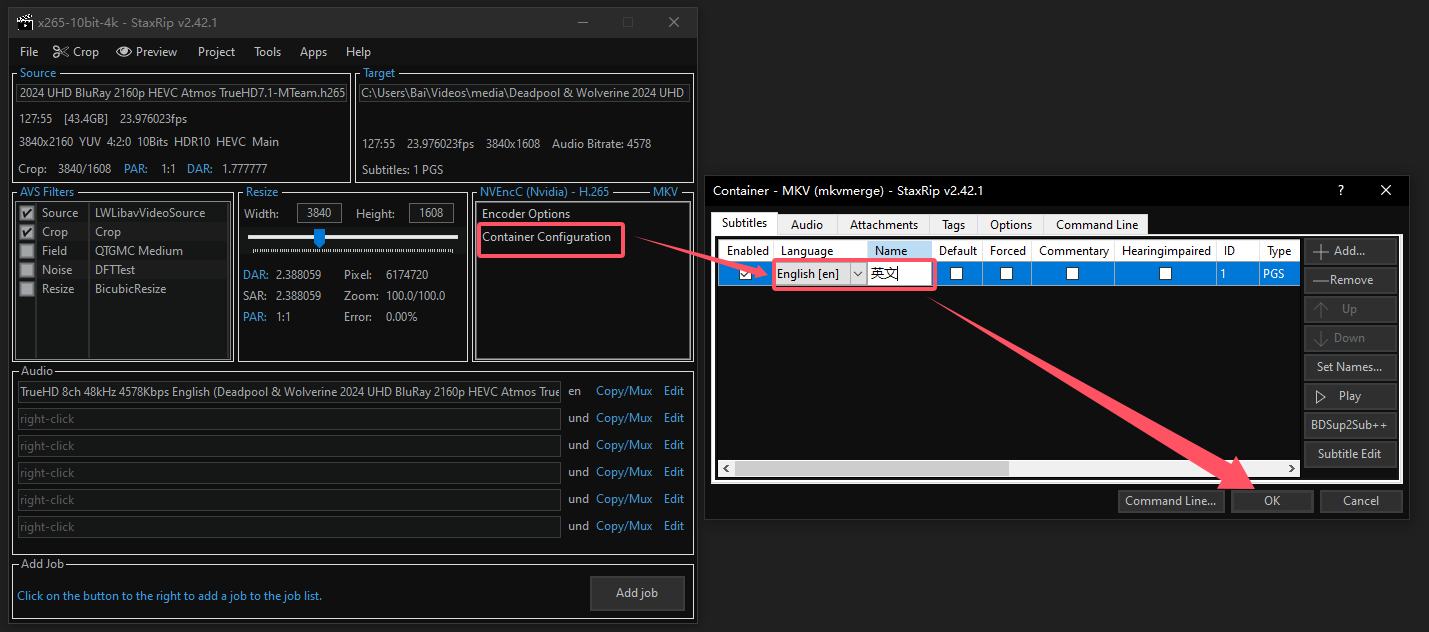Click the resize width slider handle
The width and height of the screenshot is (1429, 632).
tap(319, 238)
